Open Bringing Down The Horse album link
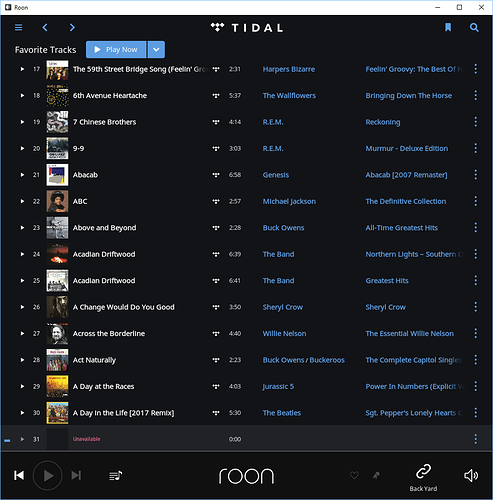Image resolution: width=493 pixels, height=500 pixels. click(409, 95)
